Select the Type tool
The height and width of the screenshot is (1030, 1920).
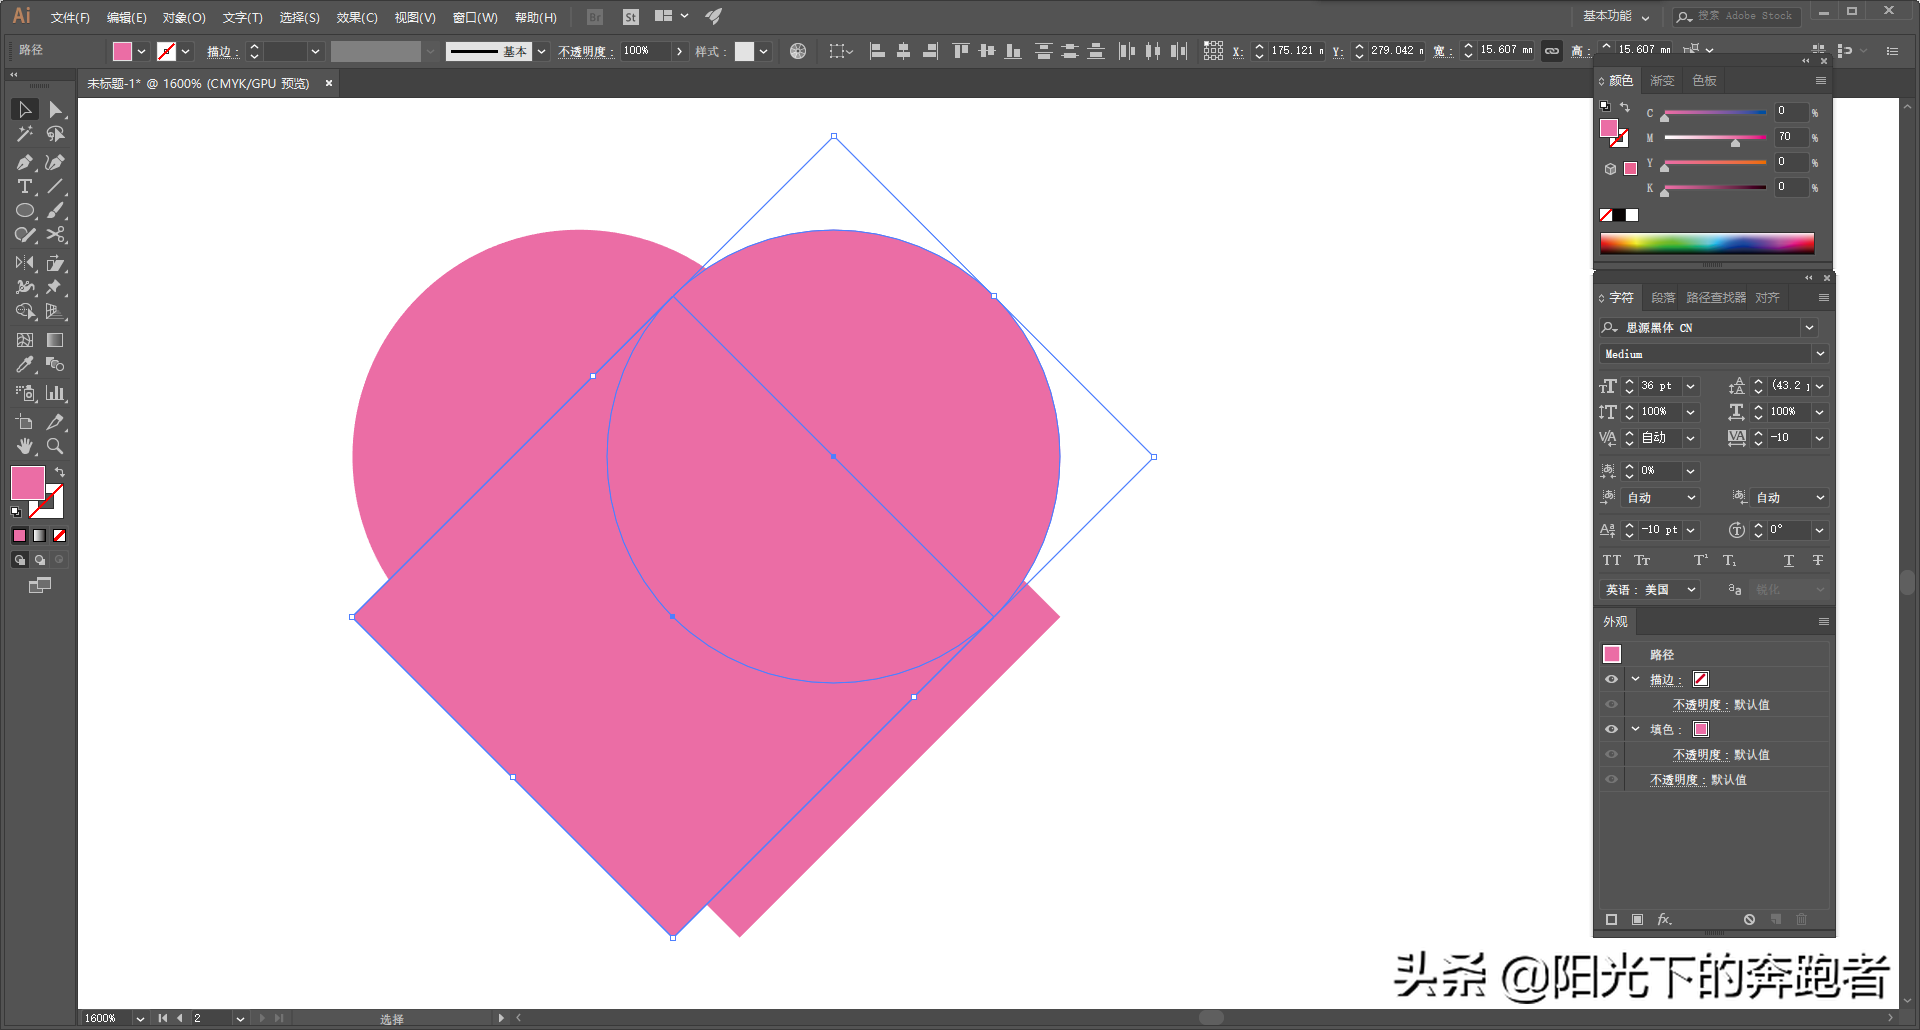(24, 187)
